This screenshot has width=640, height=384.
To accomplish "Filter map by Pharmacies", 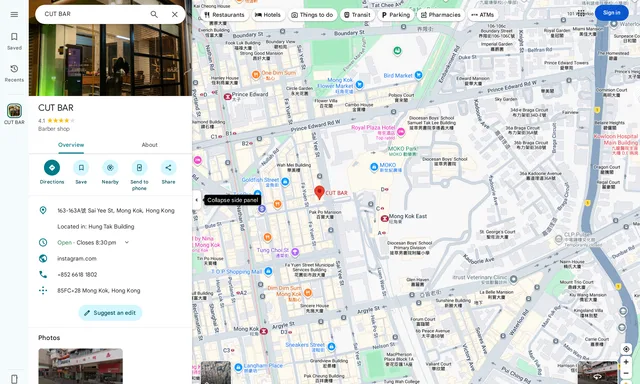I will 441,15.
